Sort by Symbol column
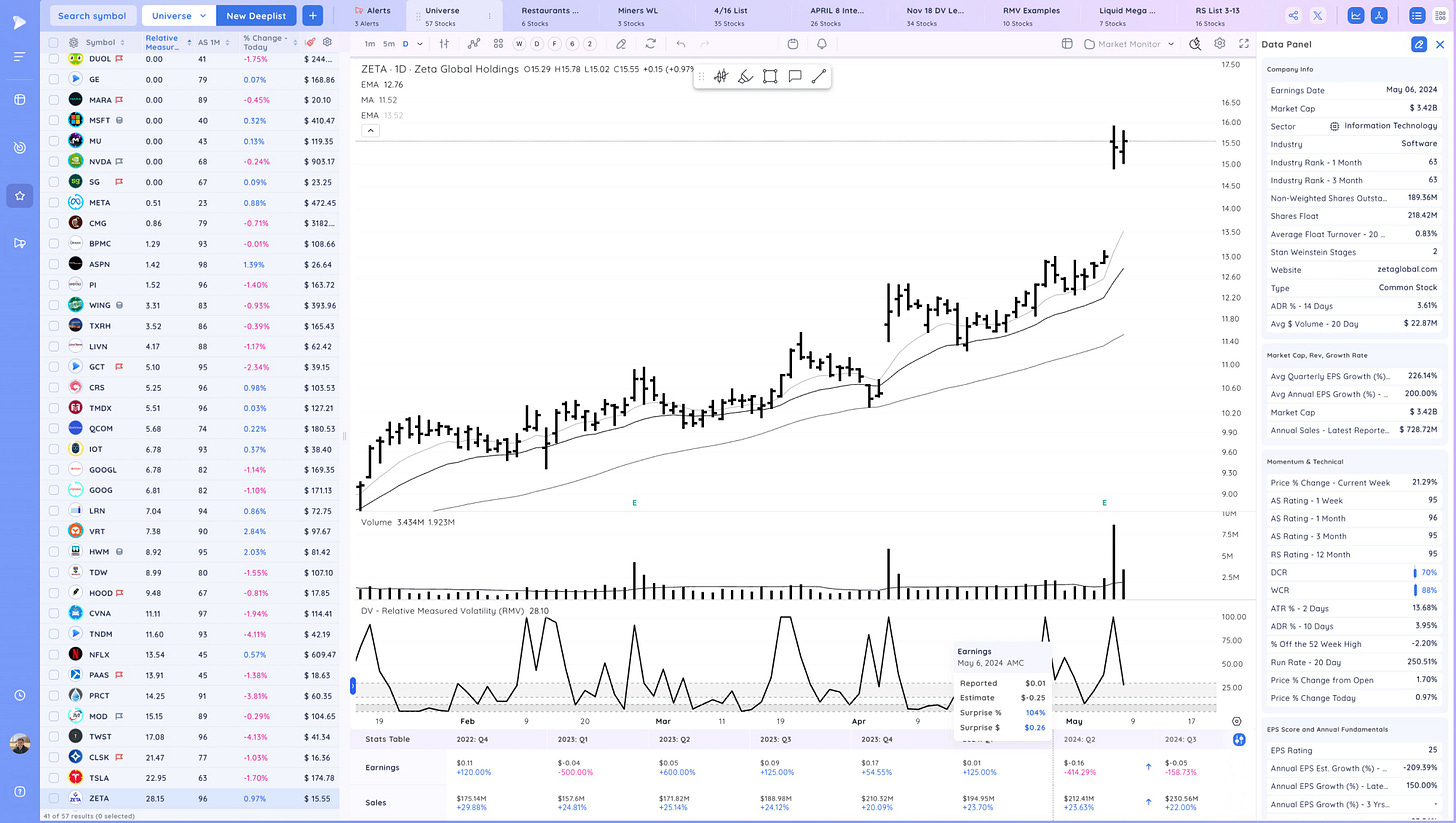 point(104,43)
